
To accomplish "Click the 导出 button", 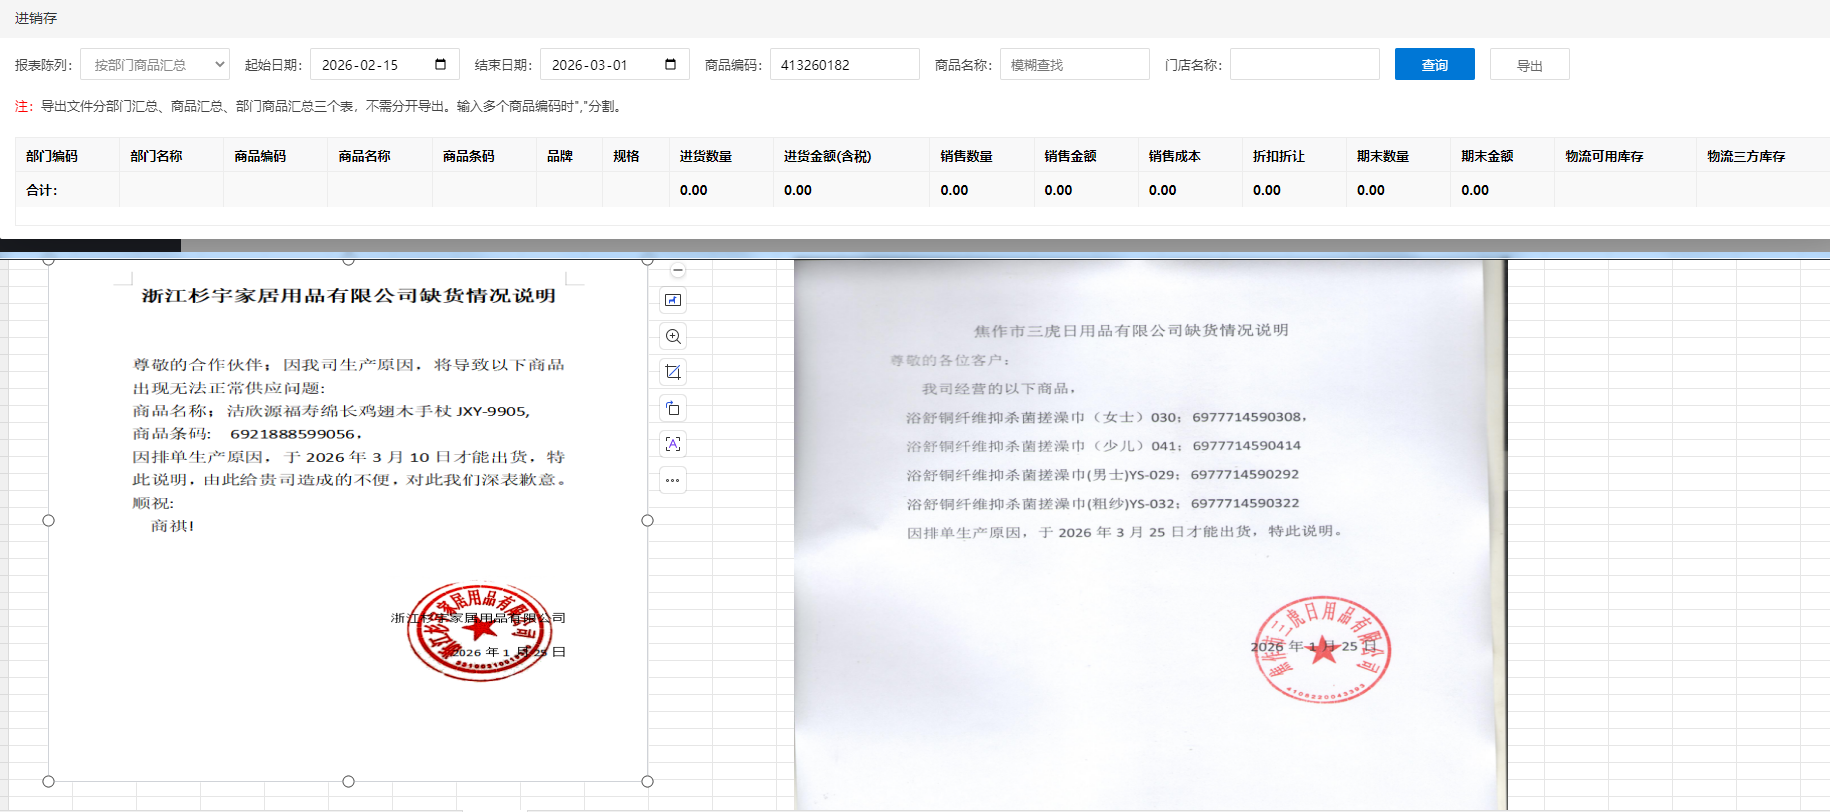I will point(1529,65).
